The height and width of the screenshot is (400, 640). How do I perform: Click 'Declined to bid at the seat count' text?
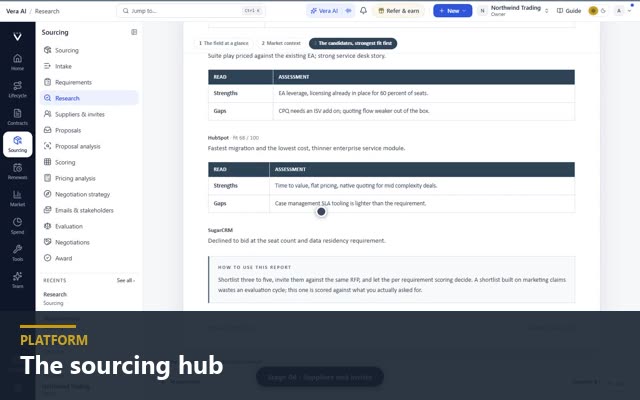click(x=296, y=241)
